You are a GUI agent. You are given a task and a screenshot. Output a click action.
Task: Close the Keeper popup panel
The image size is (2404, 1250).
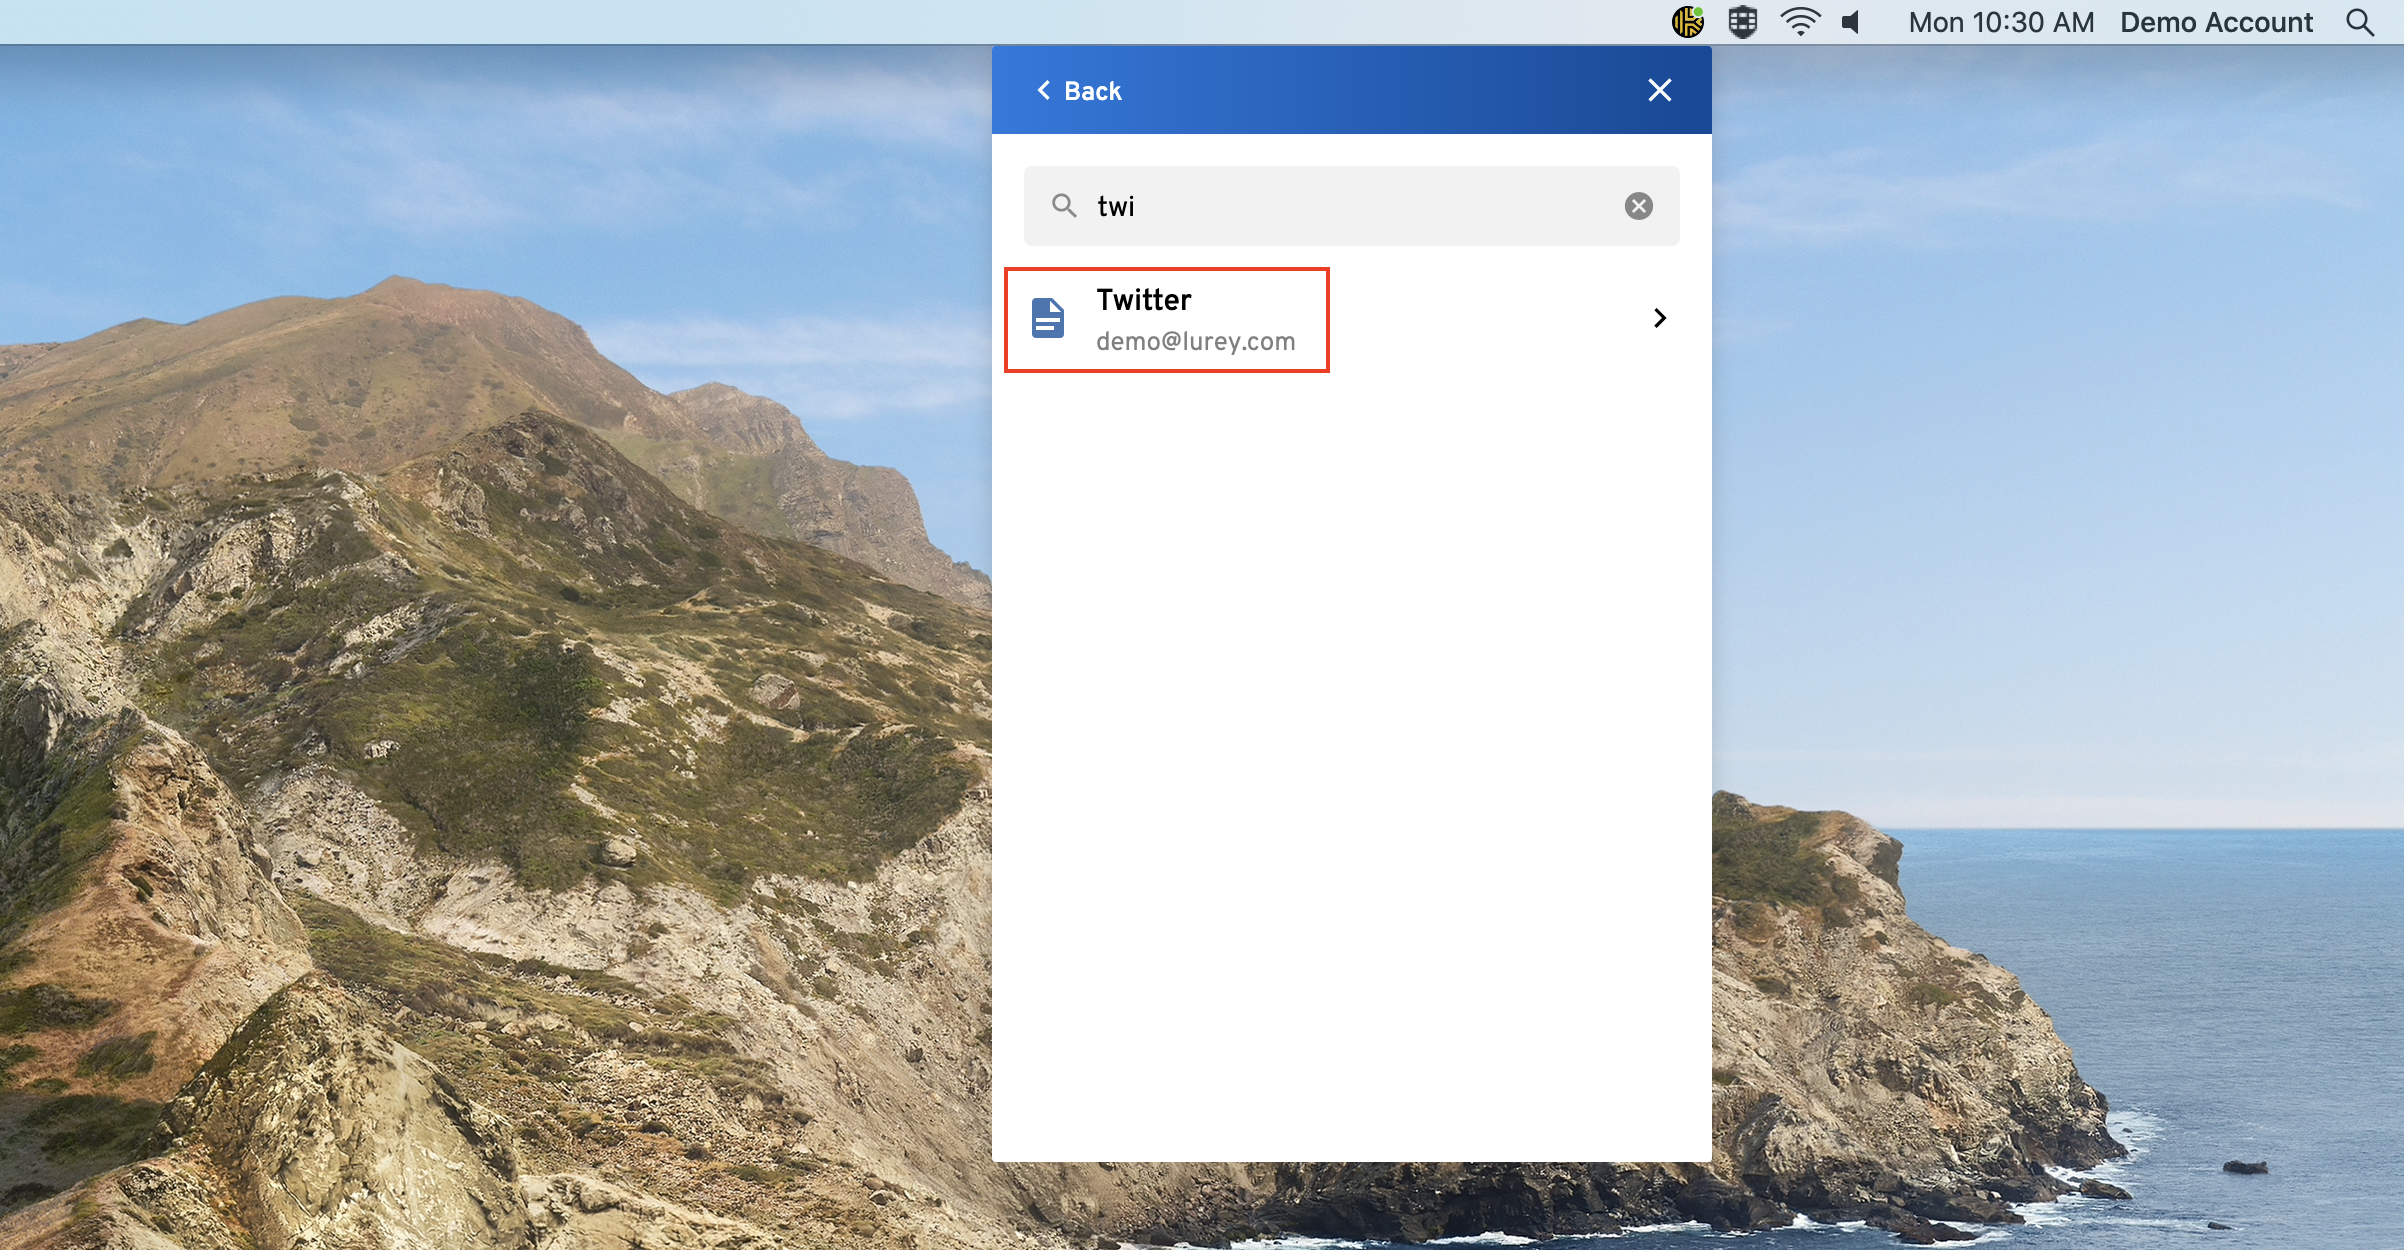tap(1659, 90)
